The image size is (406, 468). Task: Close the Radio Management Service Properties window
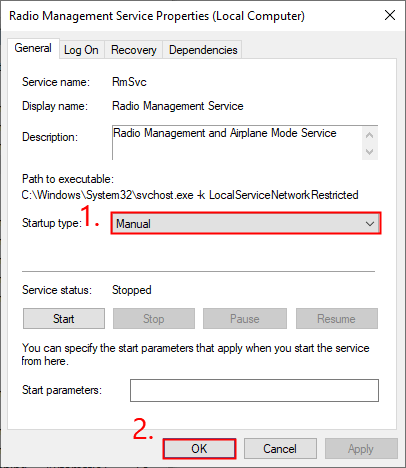pyautogui.click(x=390, y=15)
